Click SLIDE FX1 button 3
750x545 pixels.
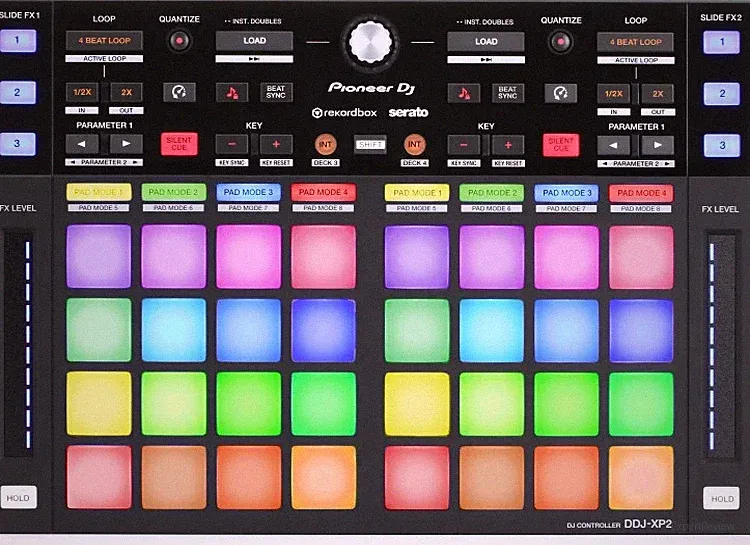click(17, 144)
